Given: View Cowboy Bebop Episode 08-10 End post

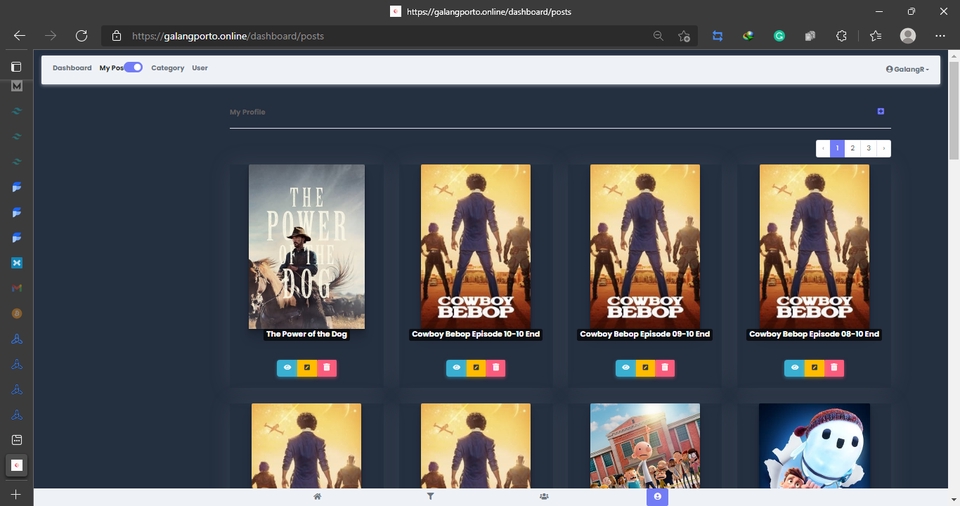Looking at the screenshot, I should [794, 368].
